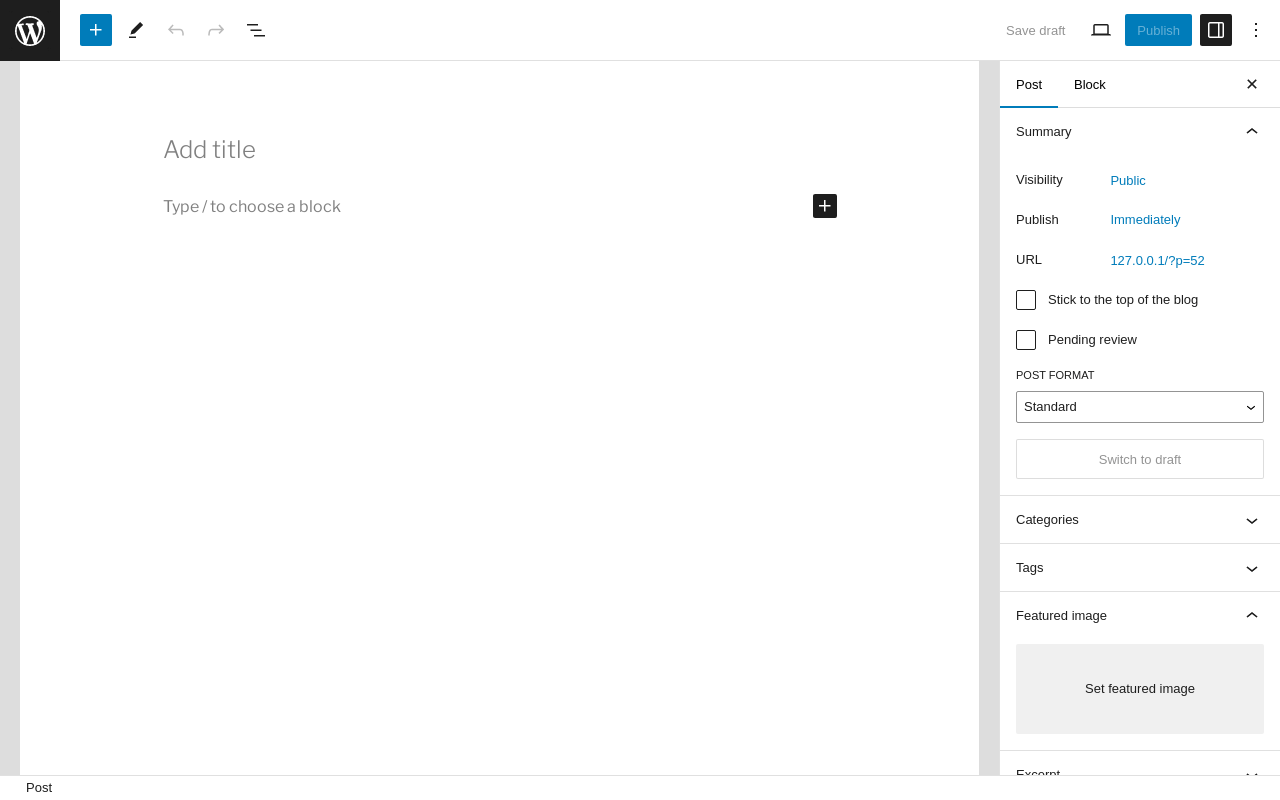Image resolution: width=1280 pixels, height=800 pixels.
Task: Click the Visibility label text
Action: [x=1039, y=180]
